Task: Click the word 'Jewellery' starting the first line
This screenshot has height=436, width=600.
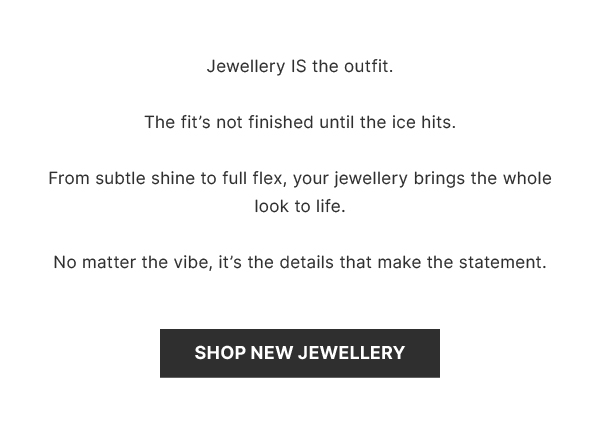Action: [246, 67]
